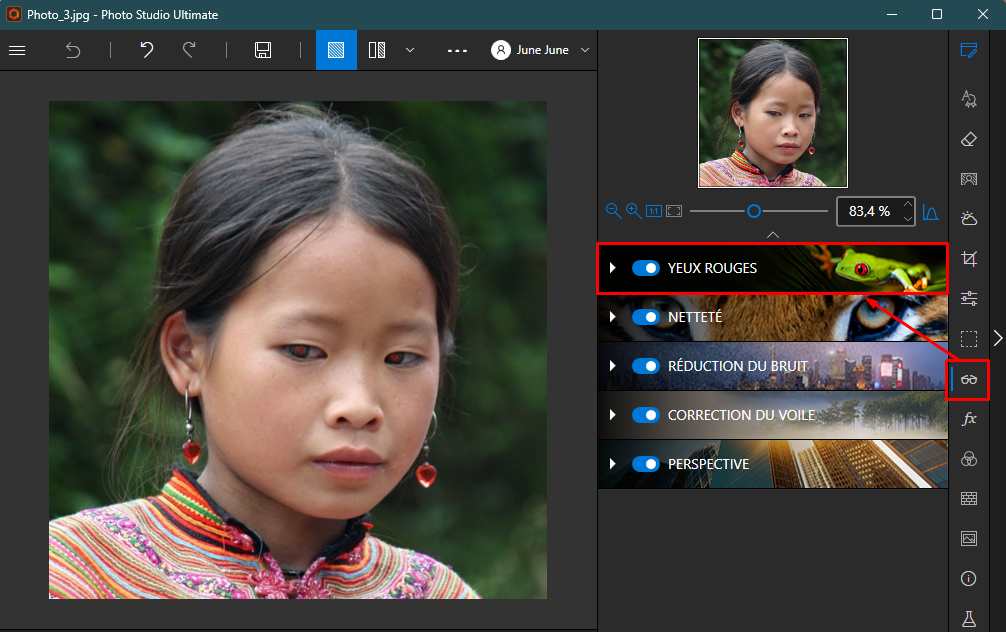Open the Erase tool with eraser icon
The height and width of the screenshot is (632, 1006).
tap(968, 139)
